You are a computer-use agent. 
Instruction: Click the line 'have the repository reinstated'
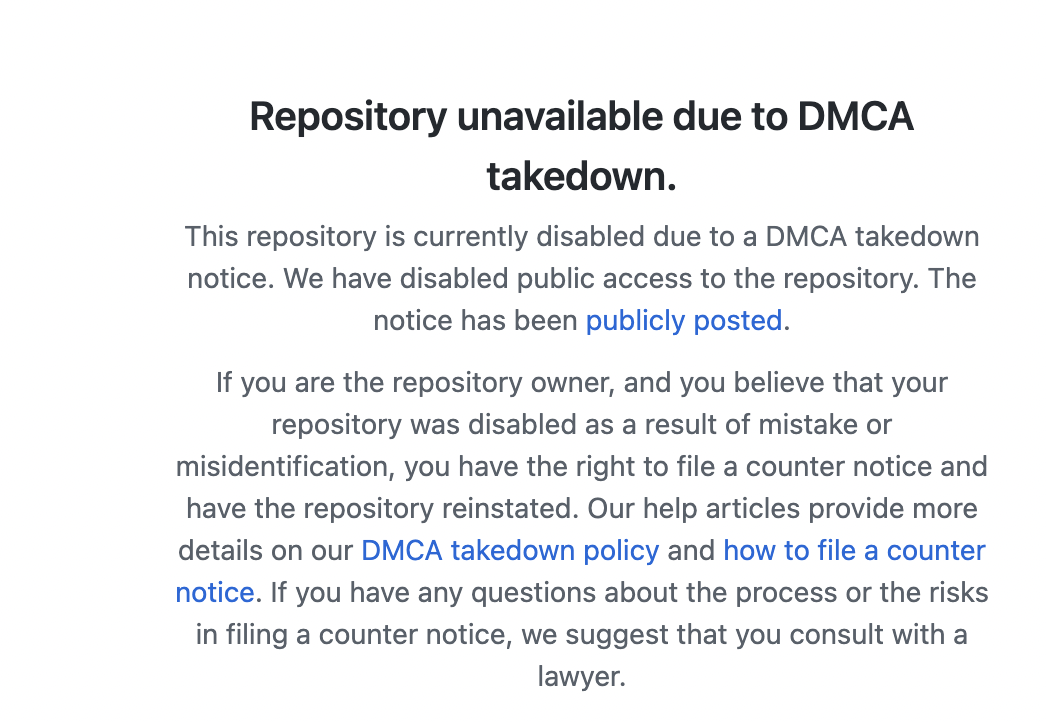[x=582, y=509]
